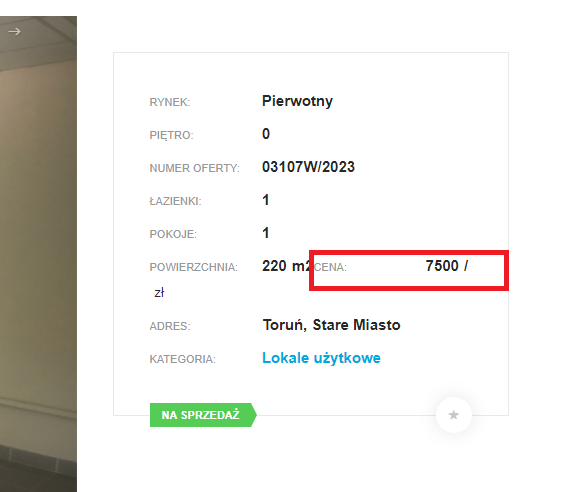Screen dimensions: 572x492
Task: Click the CENA price value 7500
Action: [442, 266]
